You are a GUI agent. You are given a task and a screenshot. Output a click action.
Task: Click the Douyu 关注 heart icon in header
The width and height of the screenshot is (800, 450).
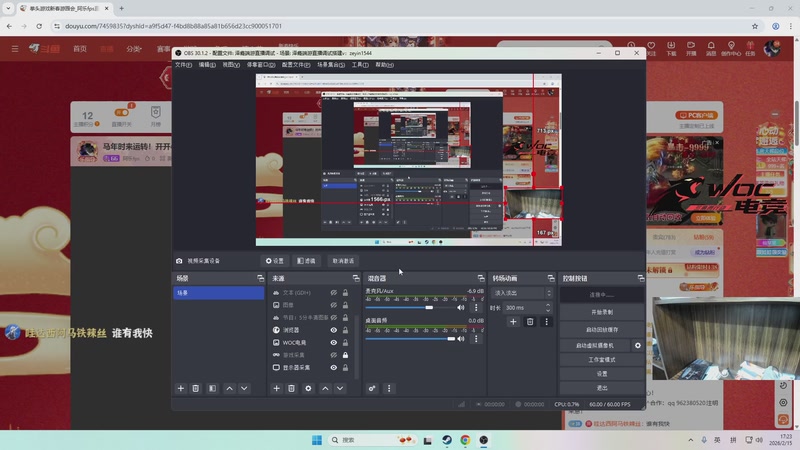651,48
